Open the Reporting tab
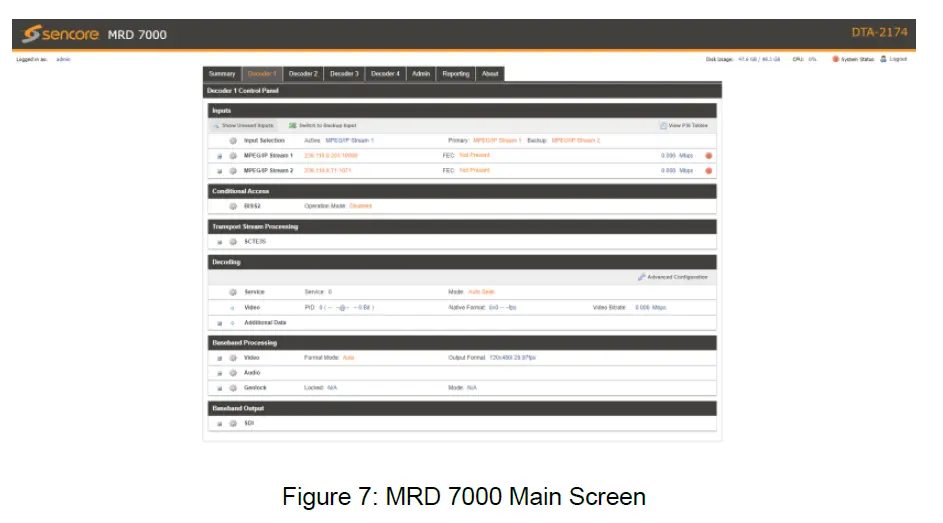 pyautogui.click(x=456, y=74)
